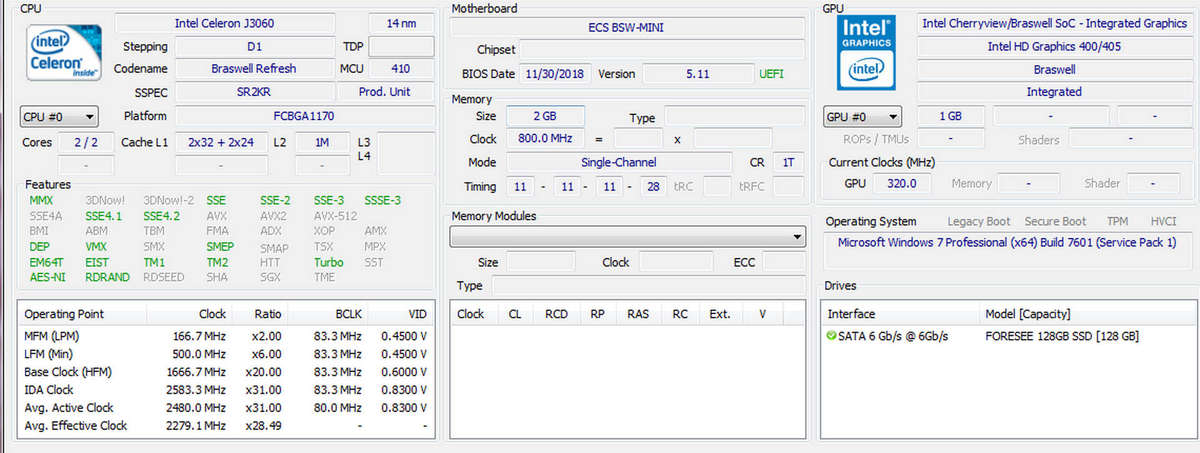The height and width of the screenshot is (453, 1200).
Task: Select the IDA Clock row
Action: [x=228, y=390]
